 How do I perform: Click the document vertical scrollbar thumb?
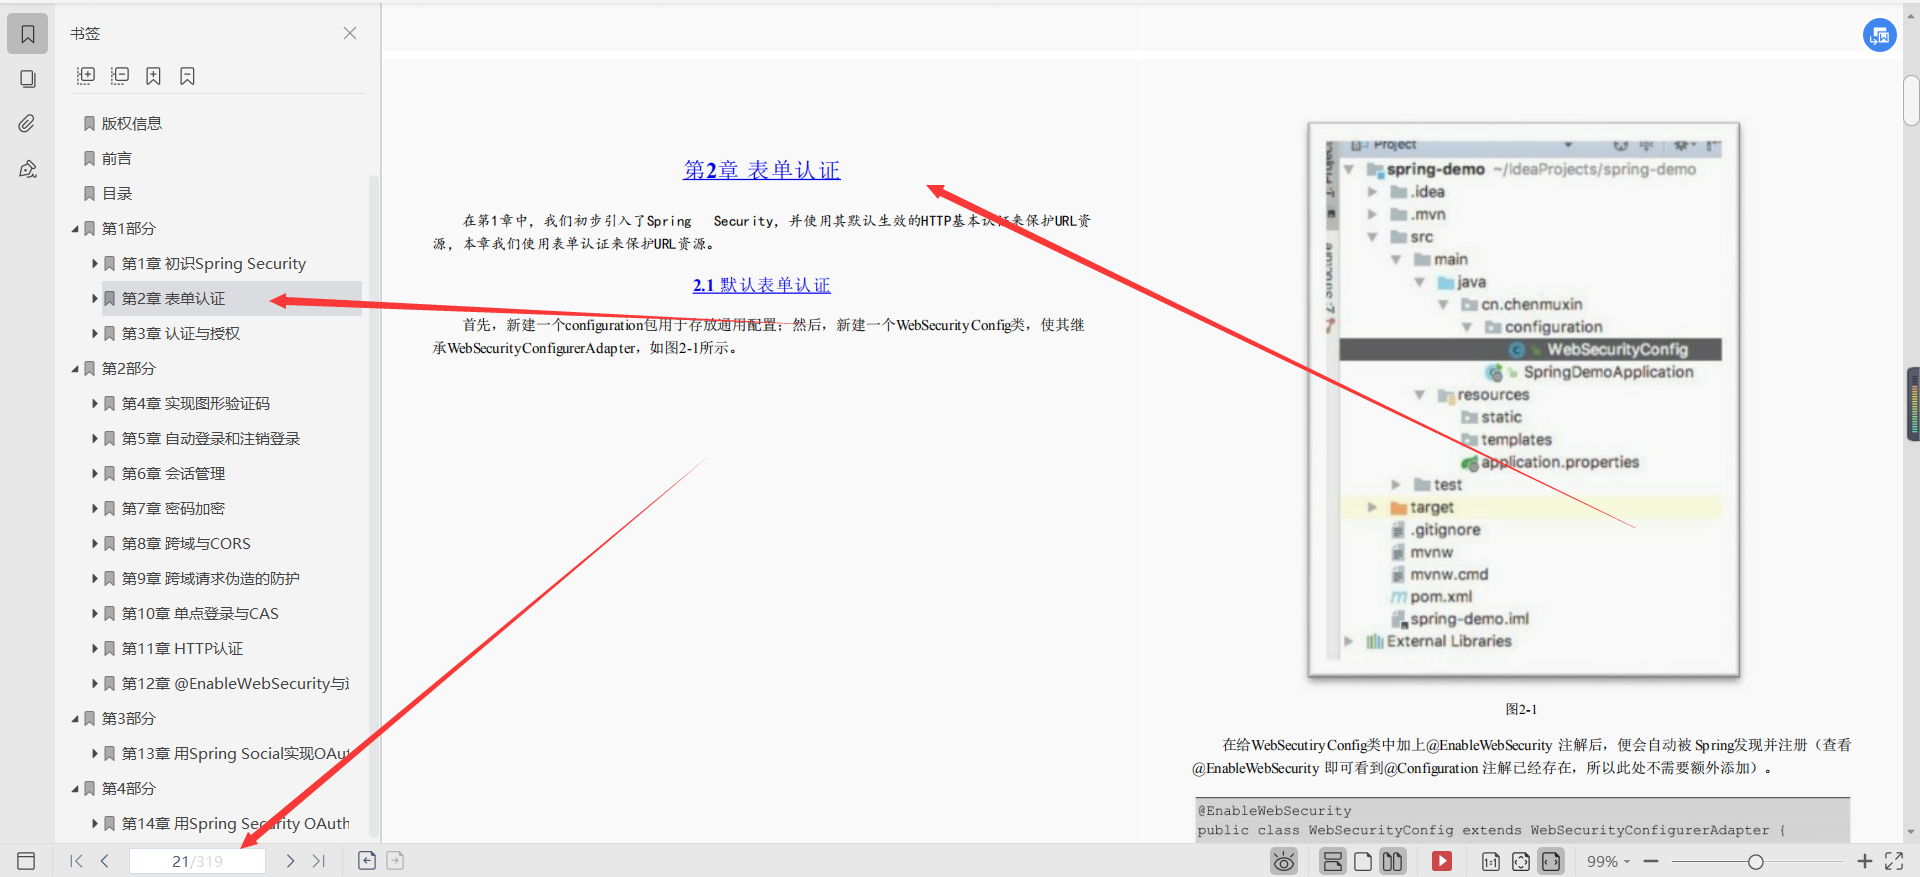1911,100
